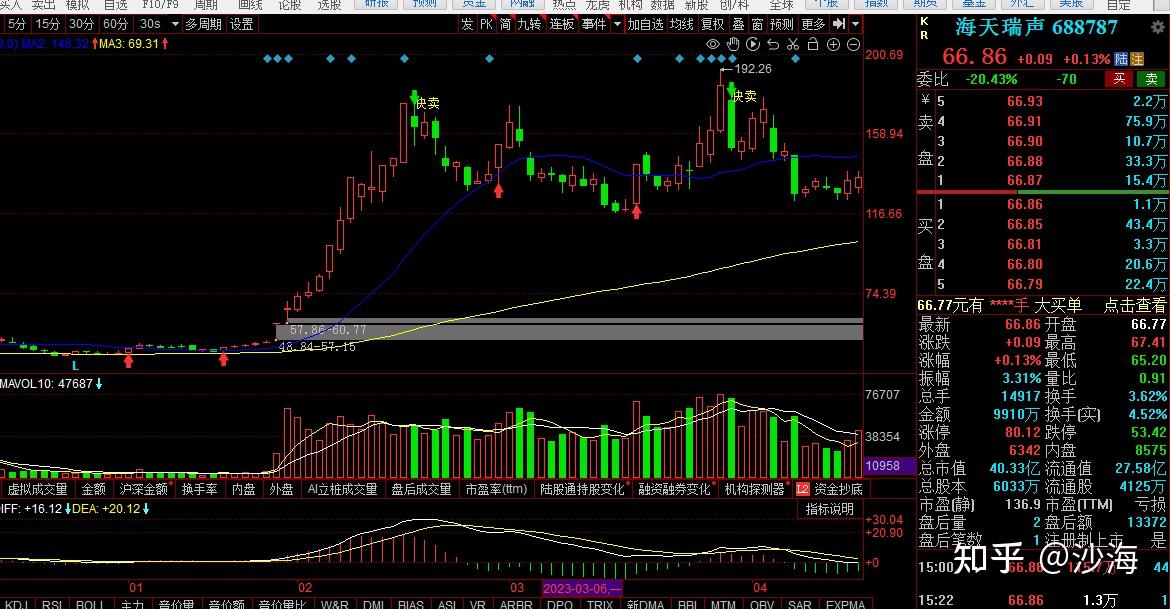
Task: Click 加自选 to add to watchlist
Action: [645, 24]
